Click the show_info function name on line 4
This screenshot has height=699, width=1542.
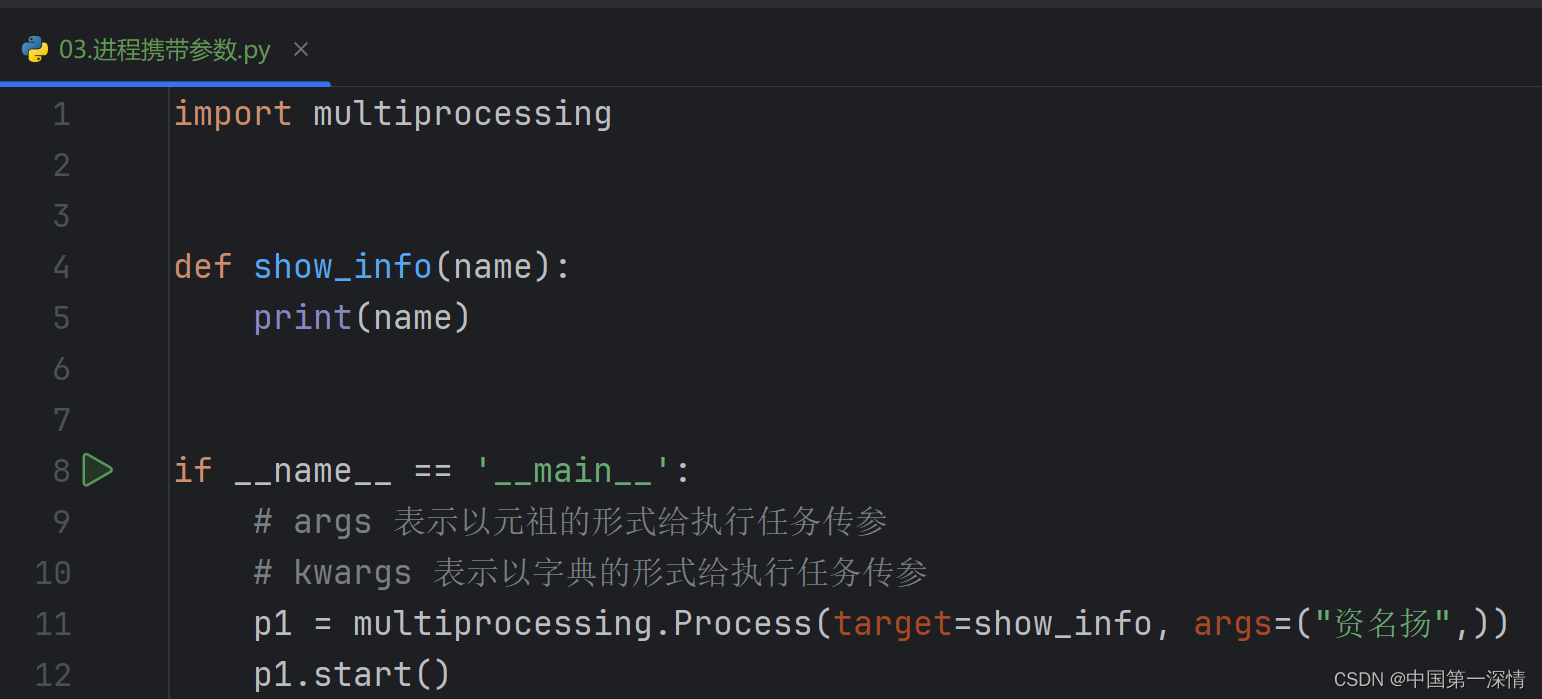(x=342, y=266)
